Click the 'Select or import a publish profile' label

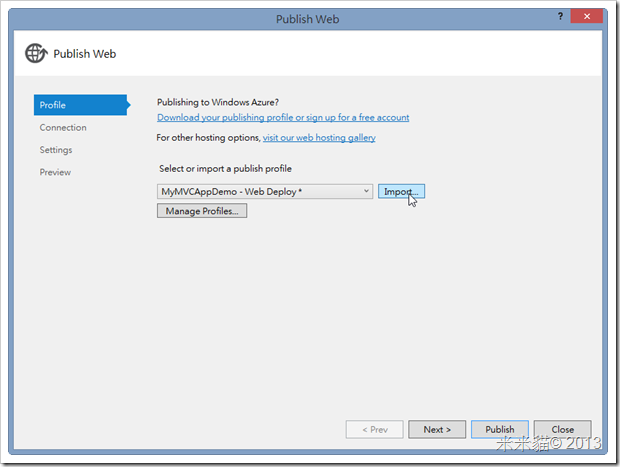[x=225, y=168]
